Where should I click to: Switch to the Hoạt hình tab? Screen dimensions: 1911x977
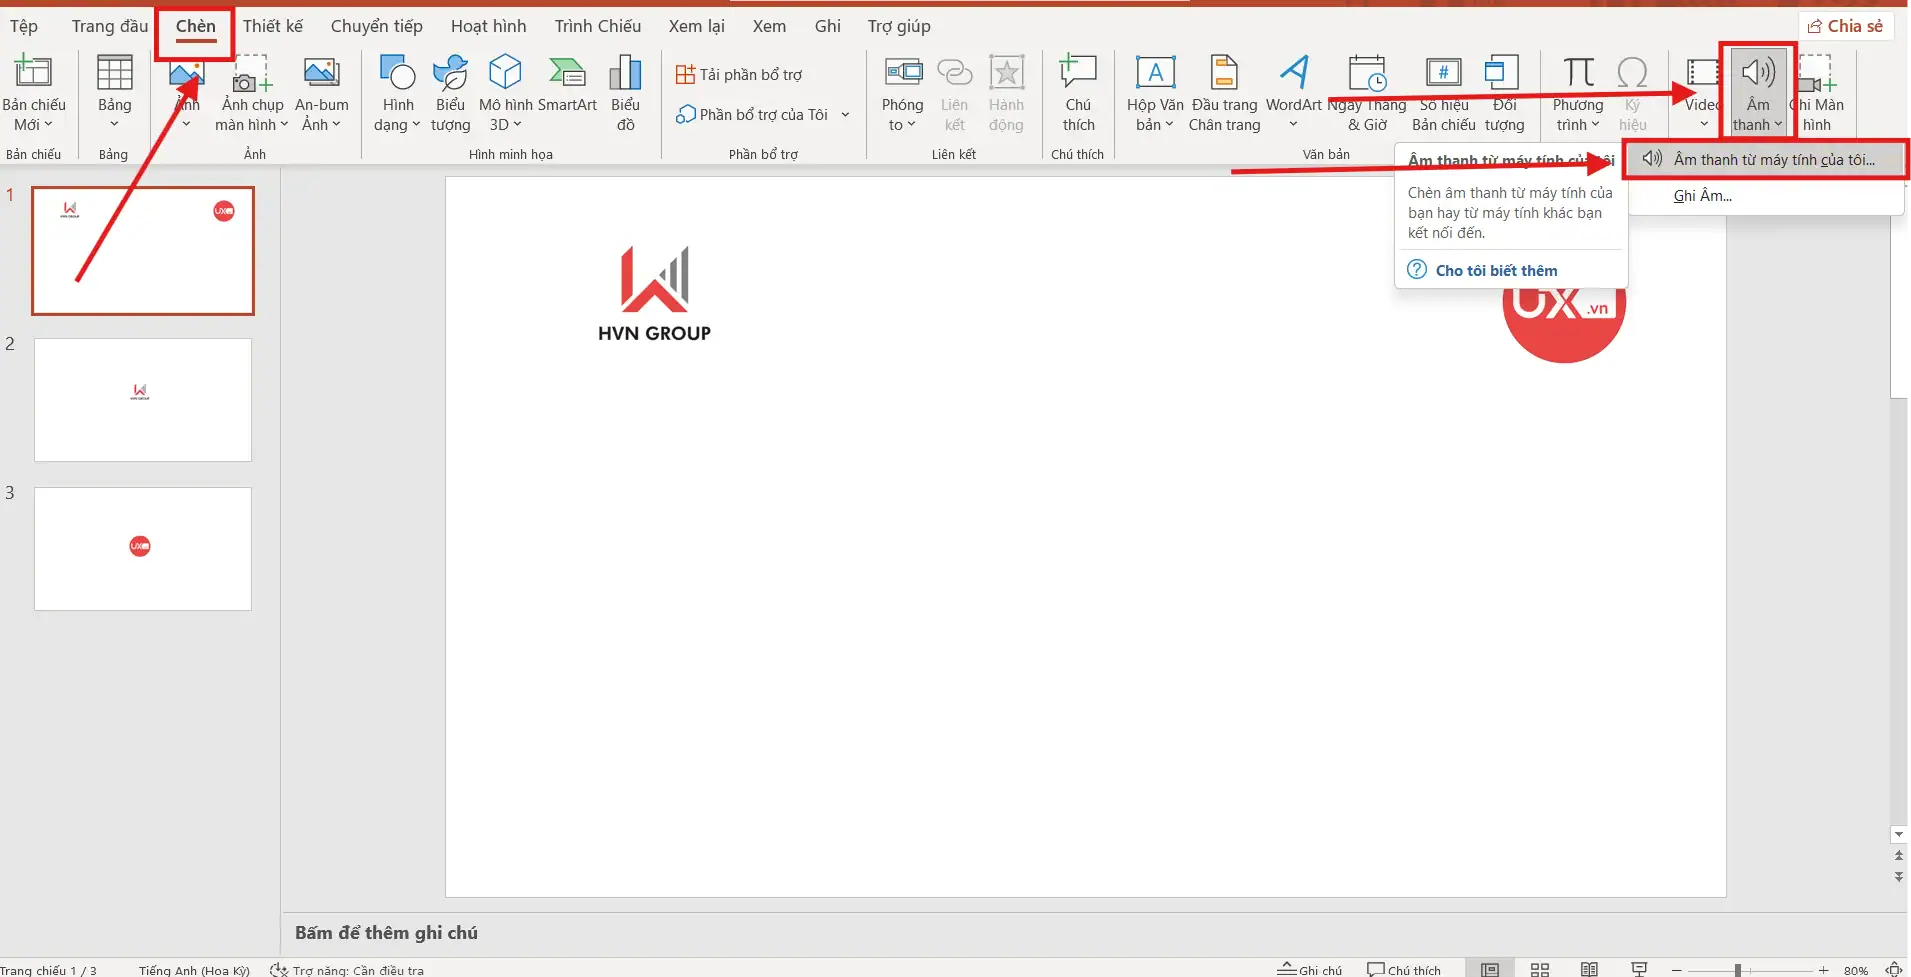(x=488, y=26)
